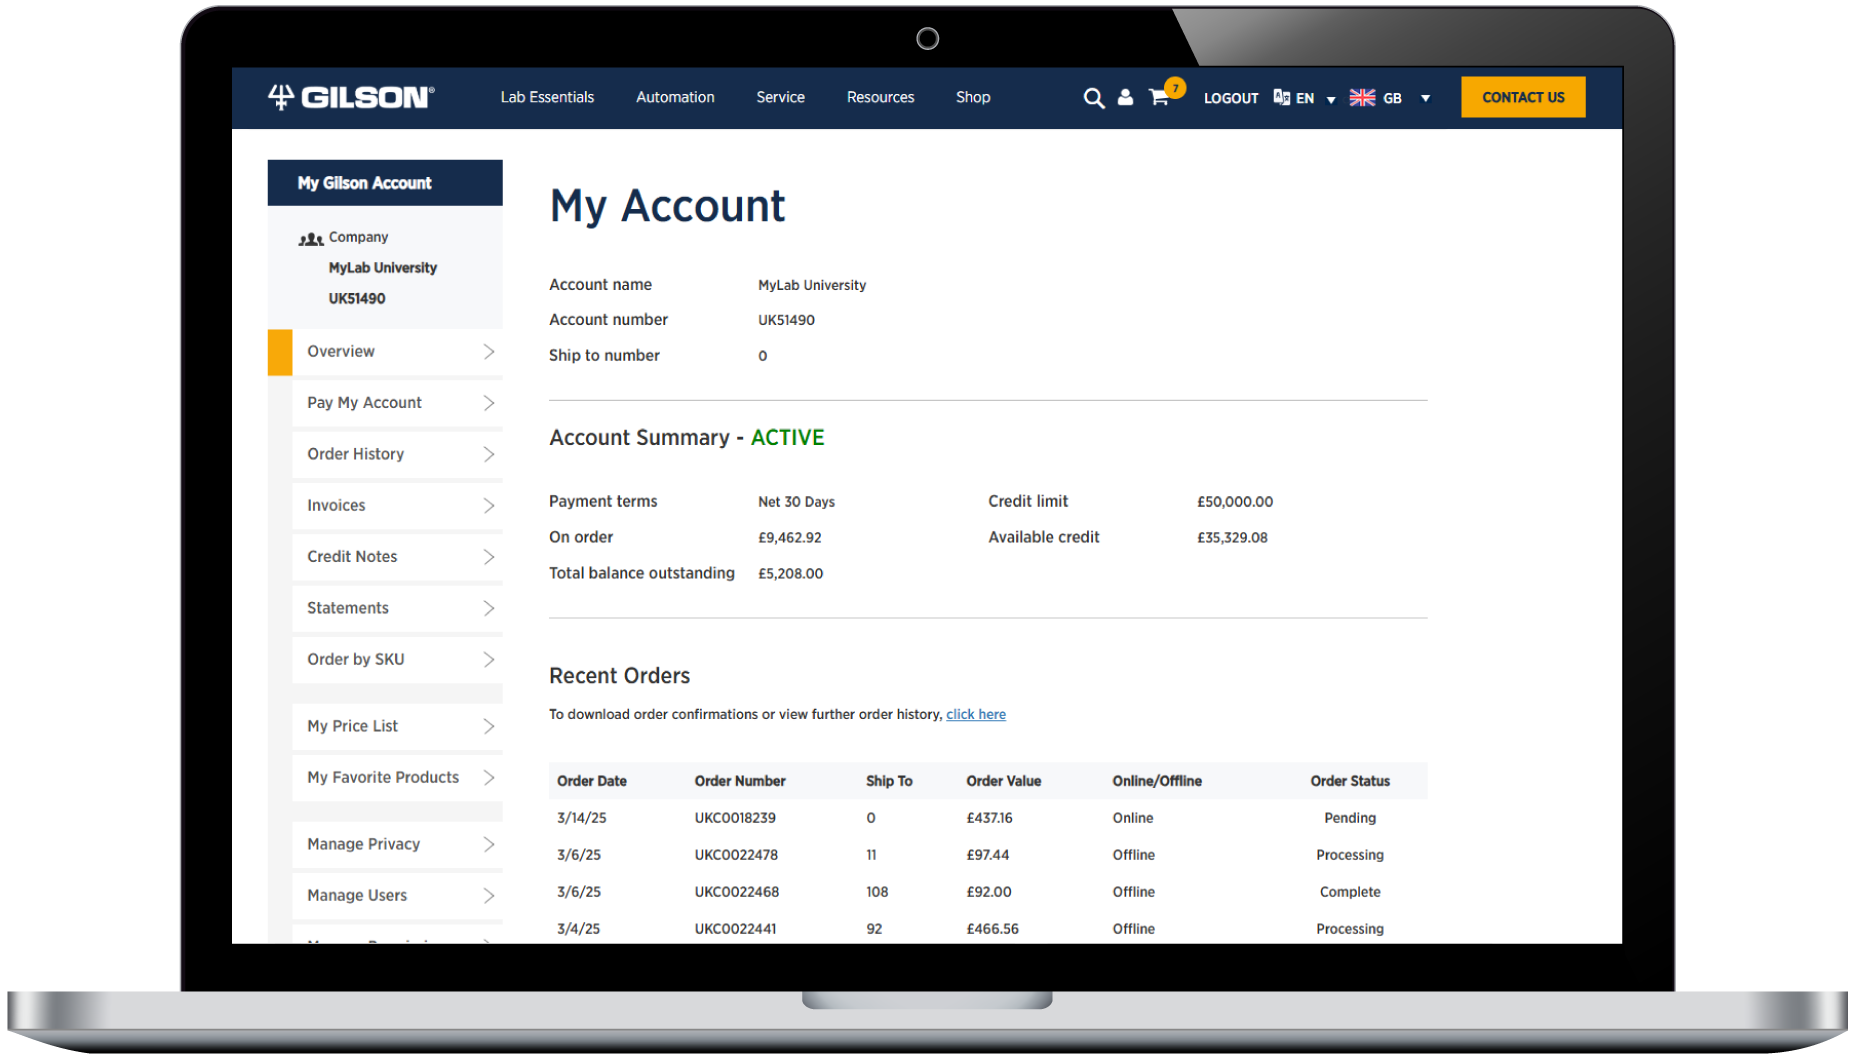The width and height of the screenshot is (1854, 1056).
Task: Click the £50,000.00 credit limit value
Action: 1235,502
